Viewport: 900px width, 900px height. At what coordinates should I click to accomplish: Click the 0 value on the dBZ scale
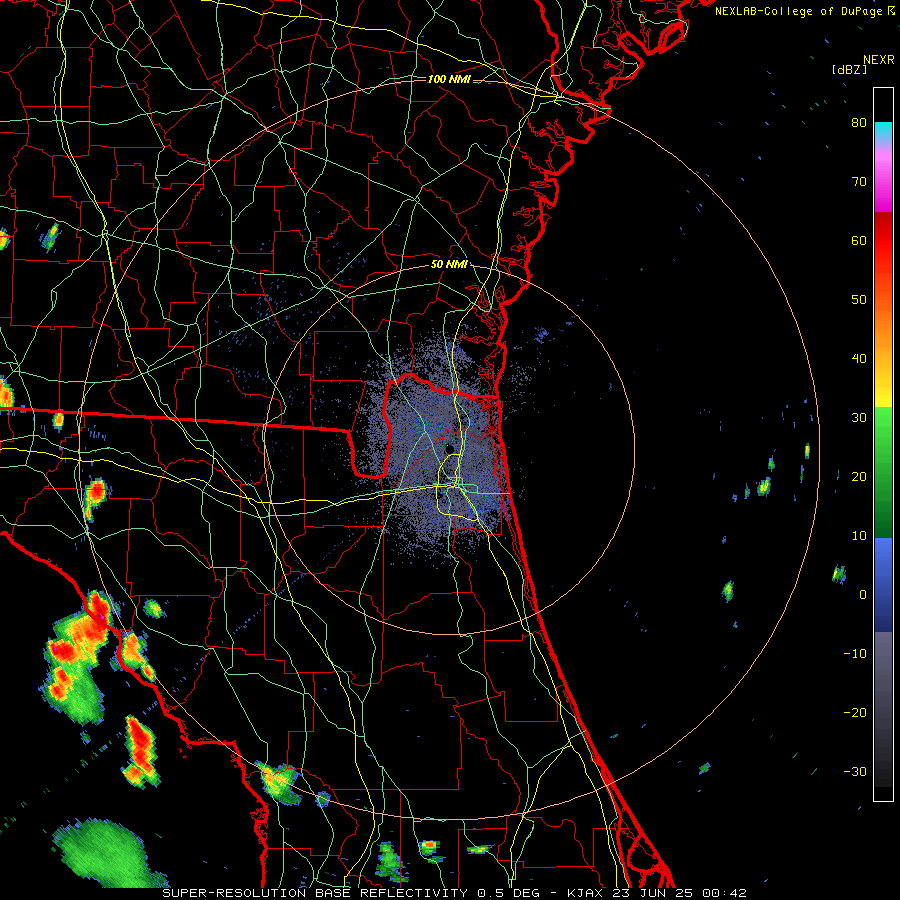(863, 595)
